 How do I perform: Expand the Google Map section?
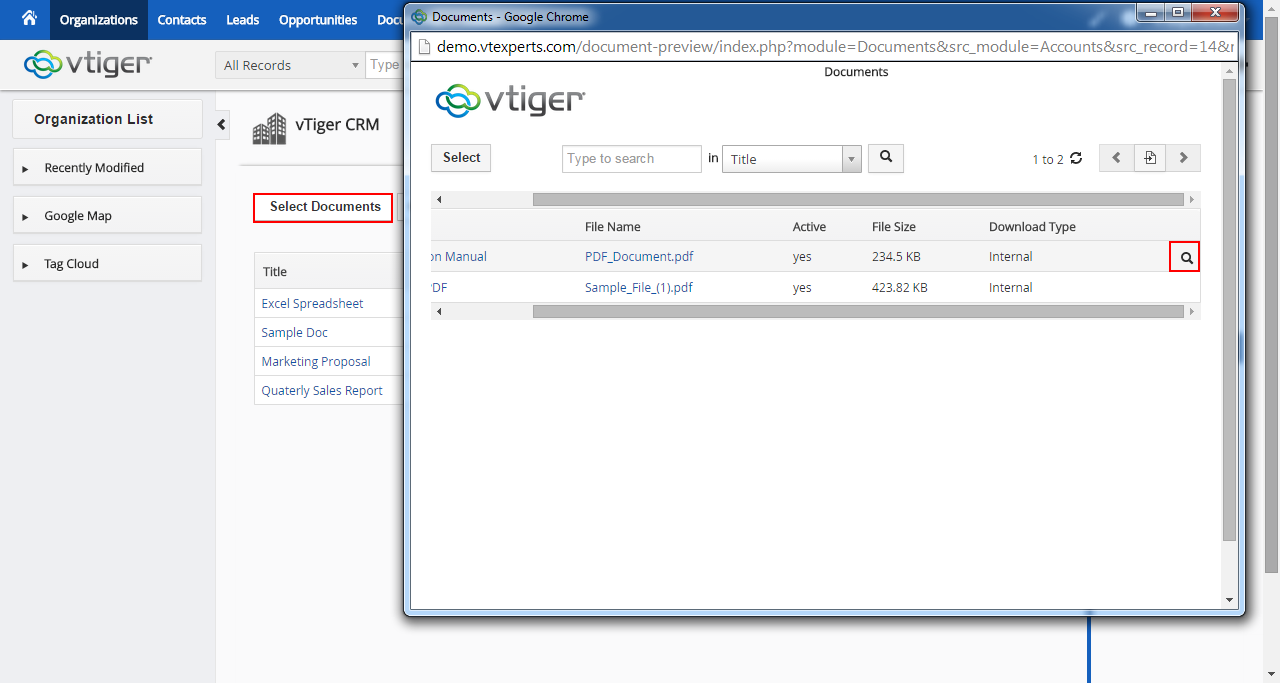107,215
